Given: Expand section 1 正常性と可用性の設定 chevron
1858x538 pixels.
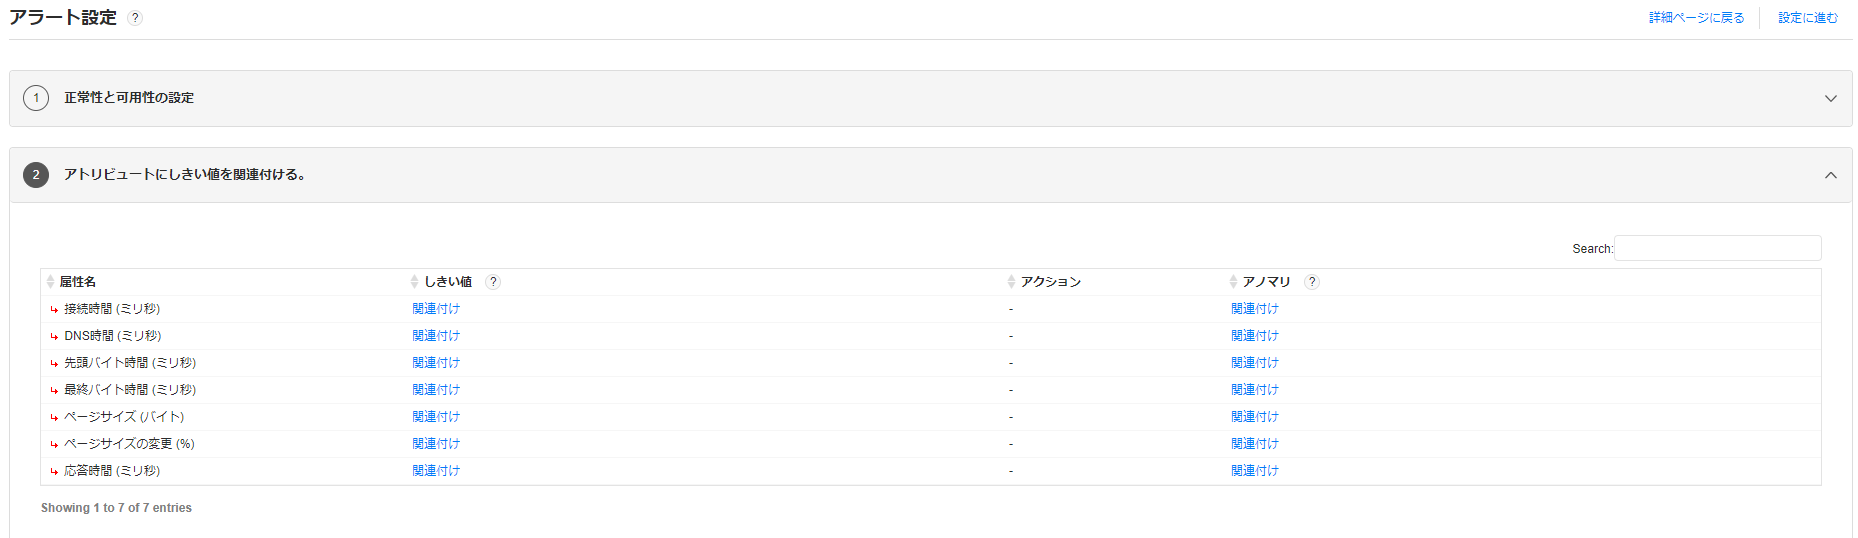Looking at the screenshot, I should click(1830, 98).
